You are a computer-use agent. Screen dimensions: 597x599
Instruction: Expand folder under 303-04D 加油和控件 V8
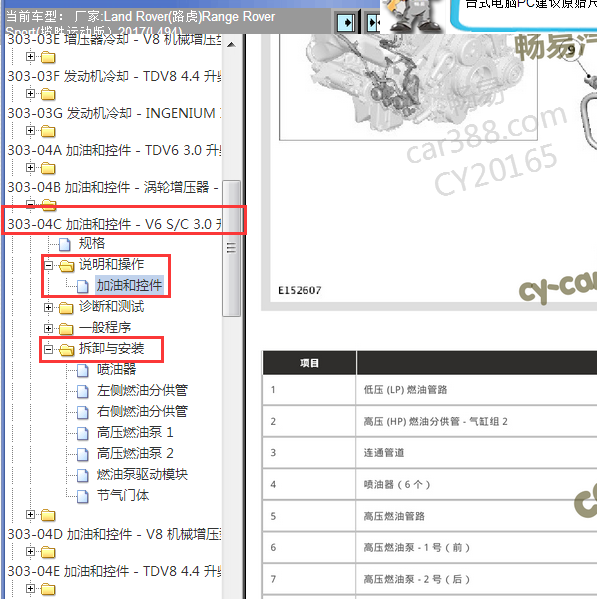point(30,552)
